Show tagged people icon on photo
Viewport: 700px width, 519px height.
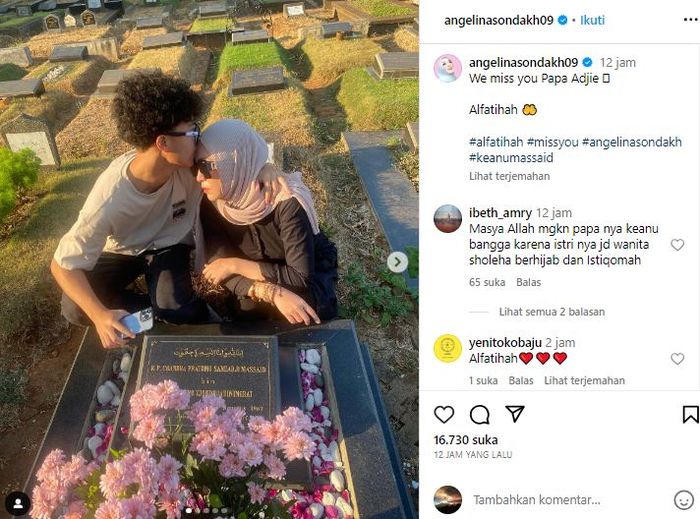18,503
